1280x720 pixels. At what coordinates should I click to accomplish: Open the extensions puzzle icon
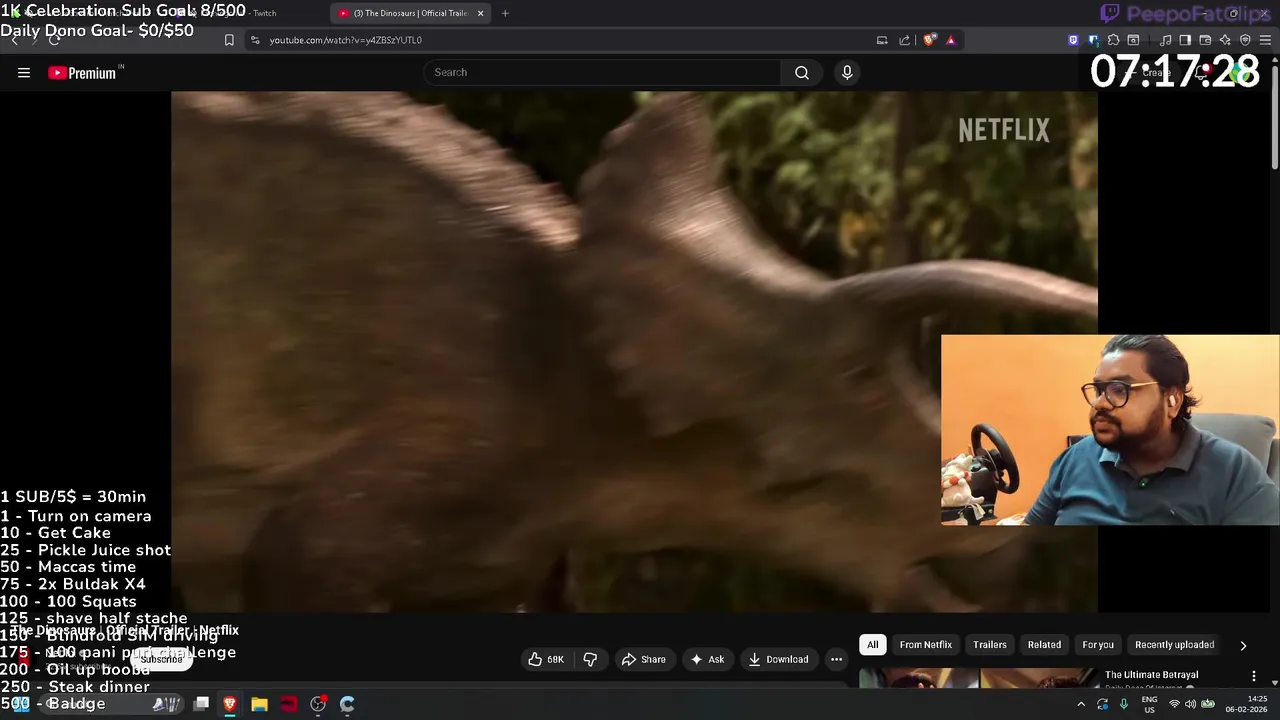click(x=1113, y=40)
